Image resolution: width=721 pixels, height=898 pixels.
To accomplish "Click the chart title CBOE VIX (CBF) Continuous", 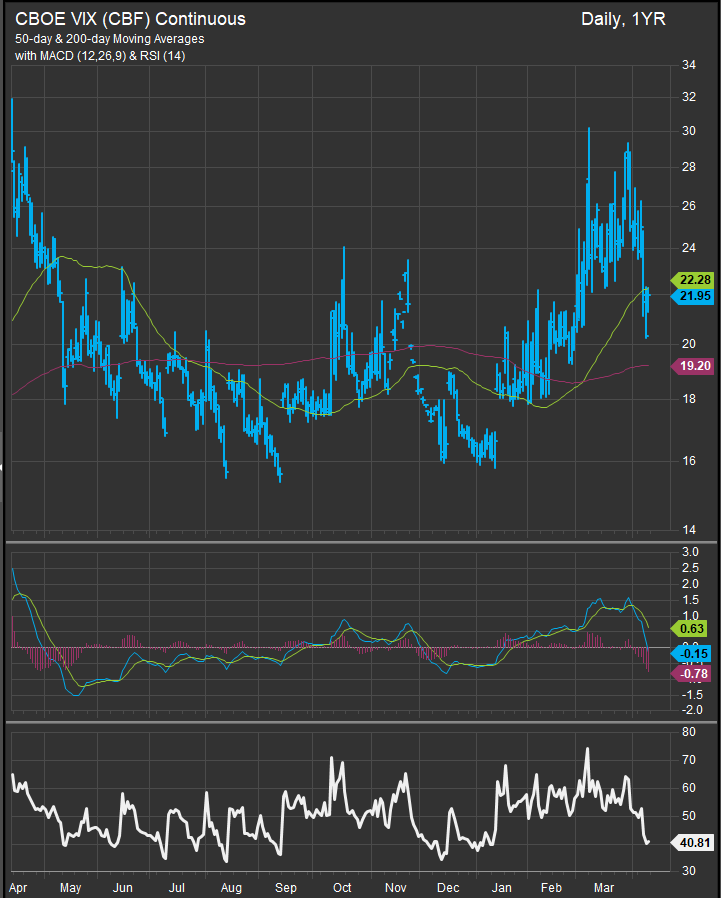I will click(130, 19).
